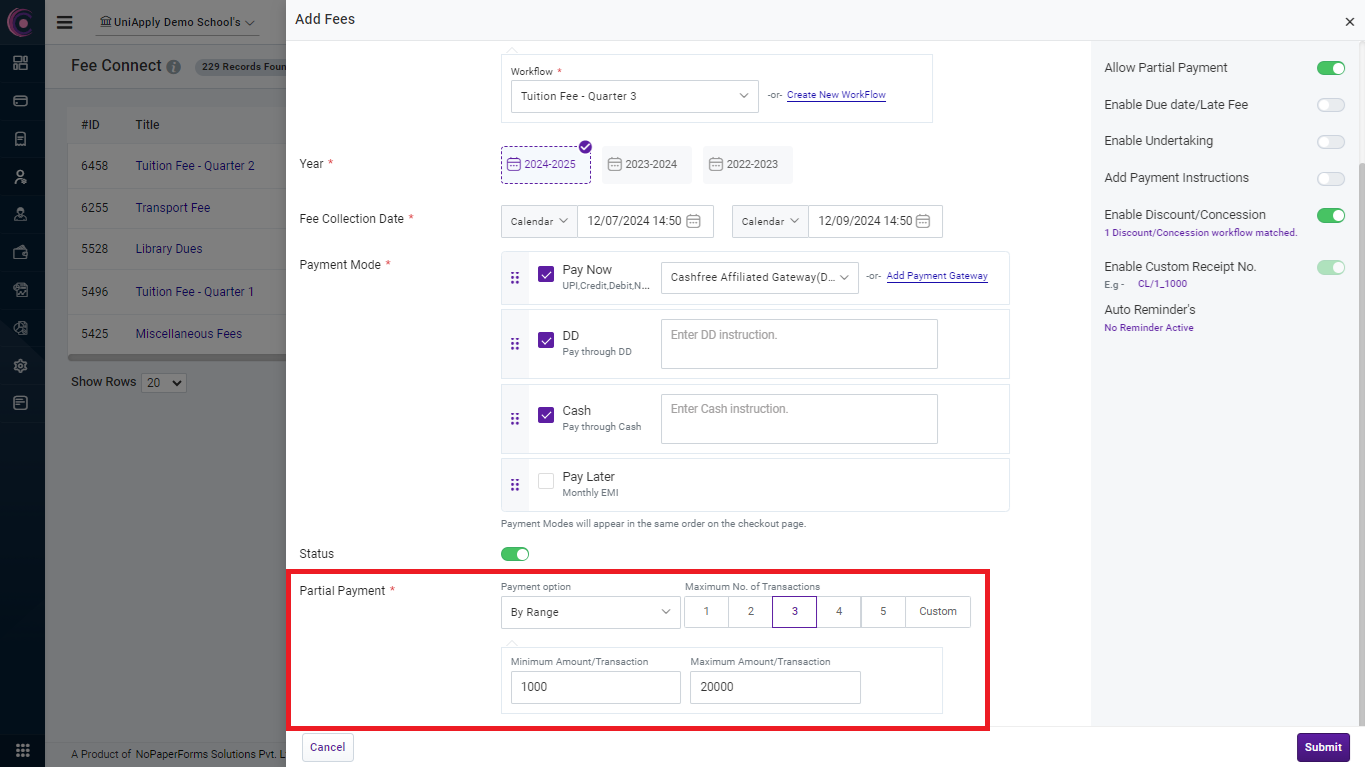Click the dashboard icon in sidebar
Viewport: 1365px width, 767px height.
[x=21, y=63]
